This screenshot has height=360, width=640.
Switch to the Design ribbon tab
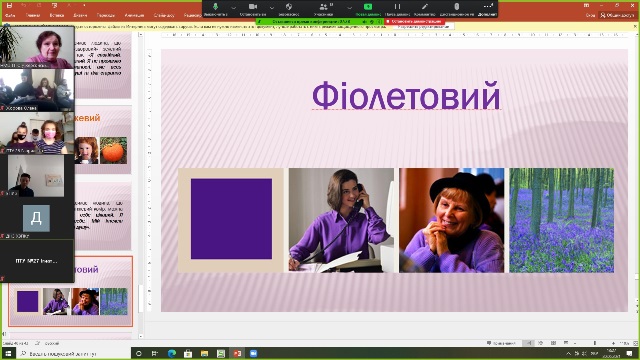click(80, 15)
